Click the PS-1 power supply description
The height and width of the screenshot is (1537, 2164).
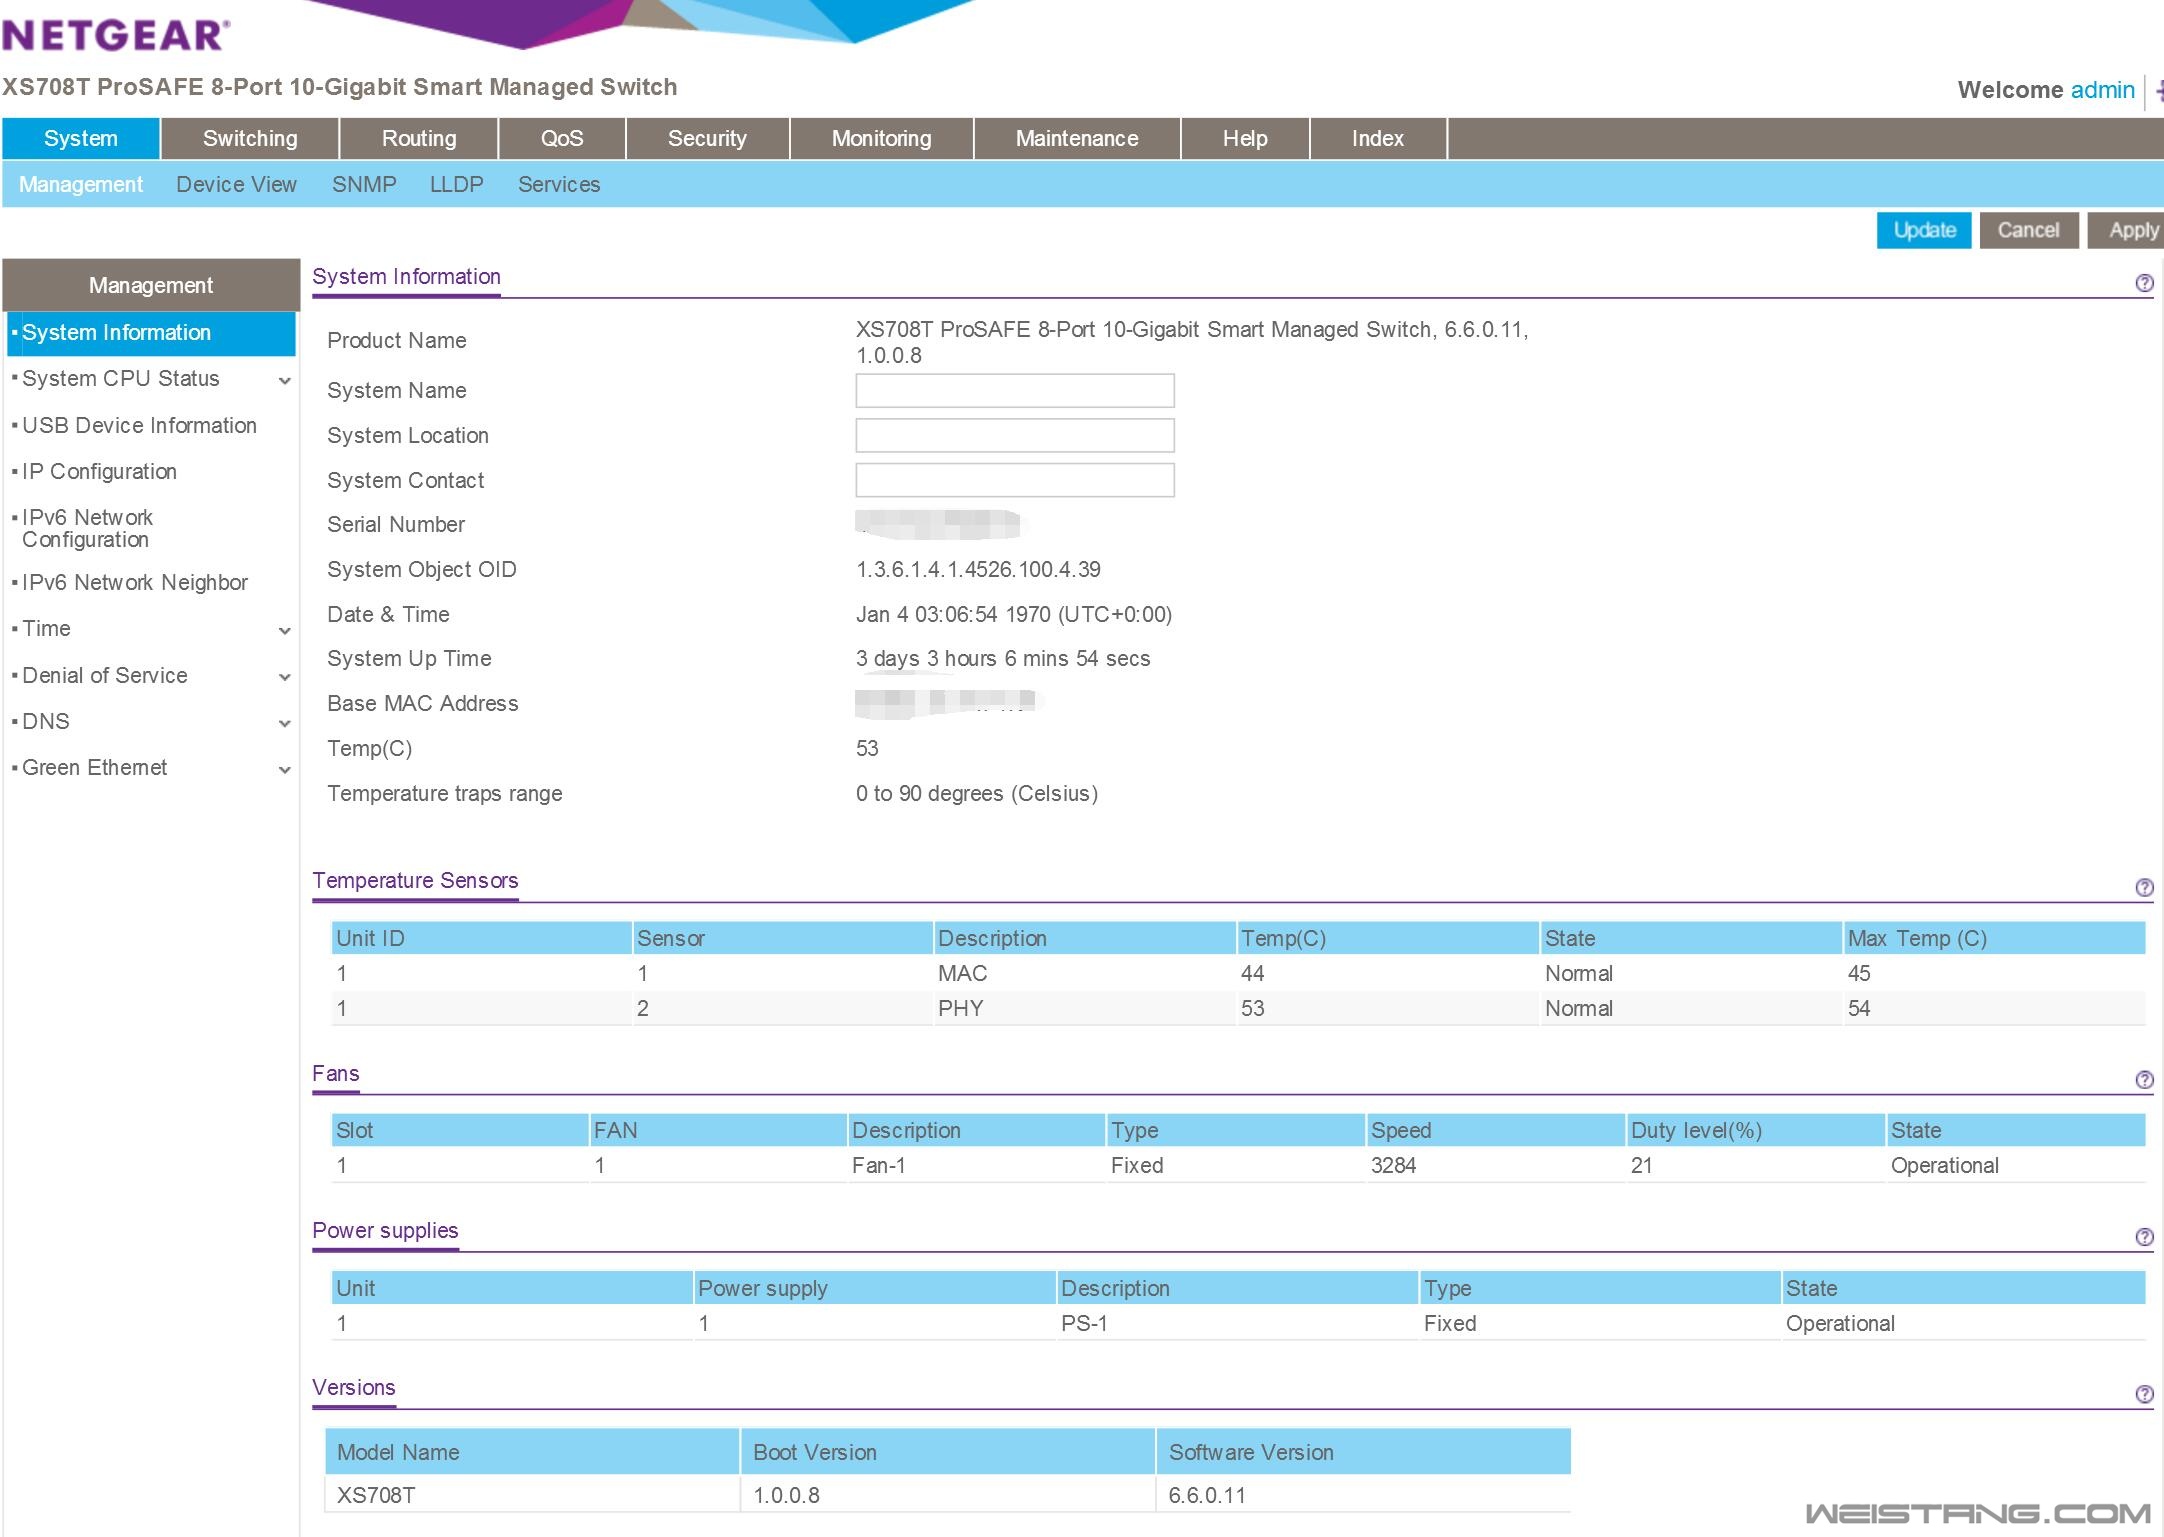[1084, 1323]
